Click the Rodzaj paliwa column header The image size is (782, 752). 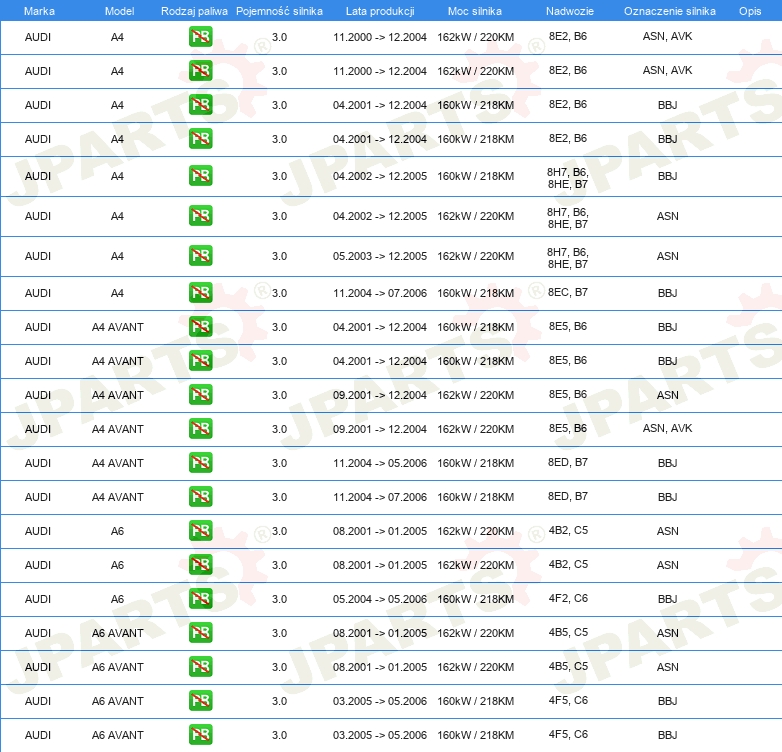pos(194,10)
